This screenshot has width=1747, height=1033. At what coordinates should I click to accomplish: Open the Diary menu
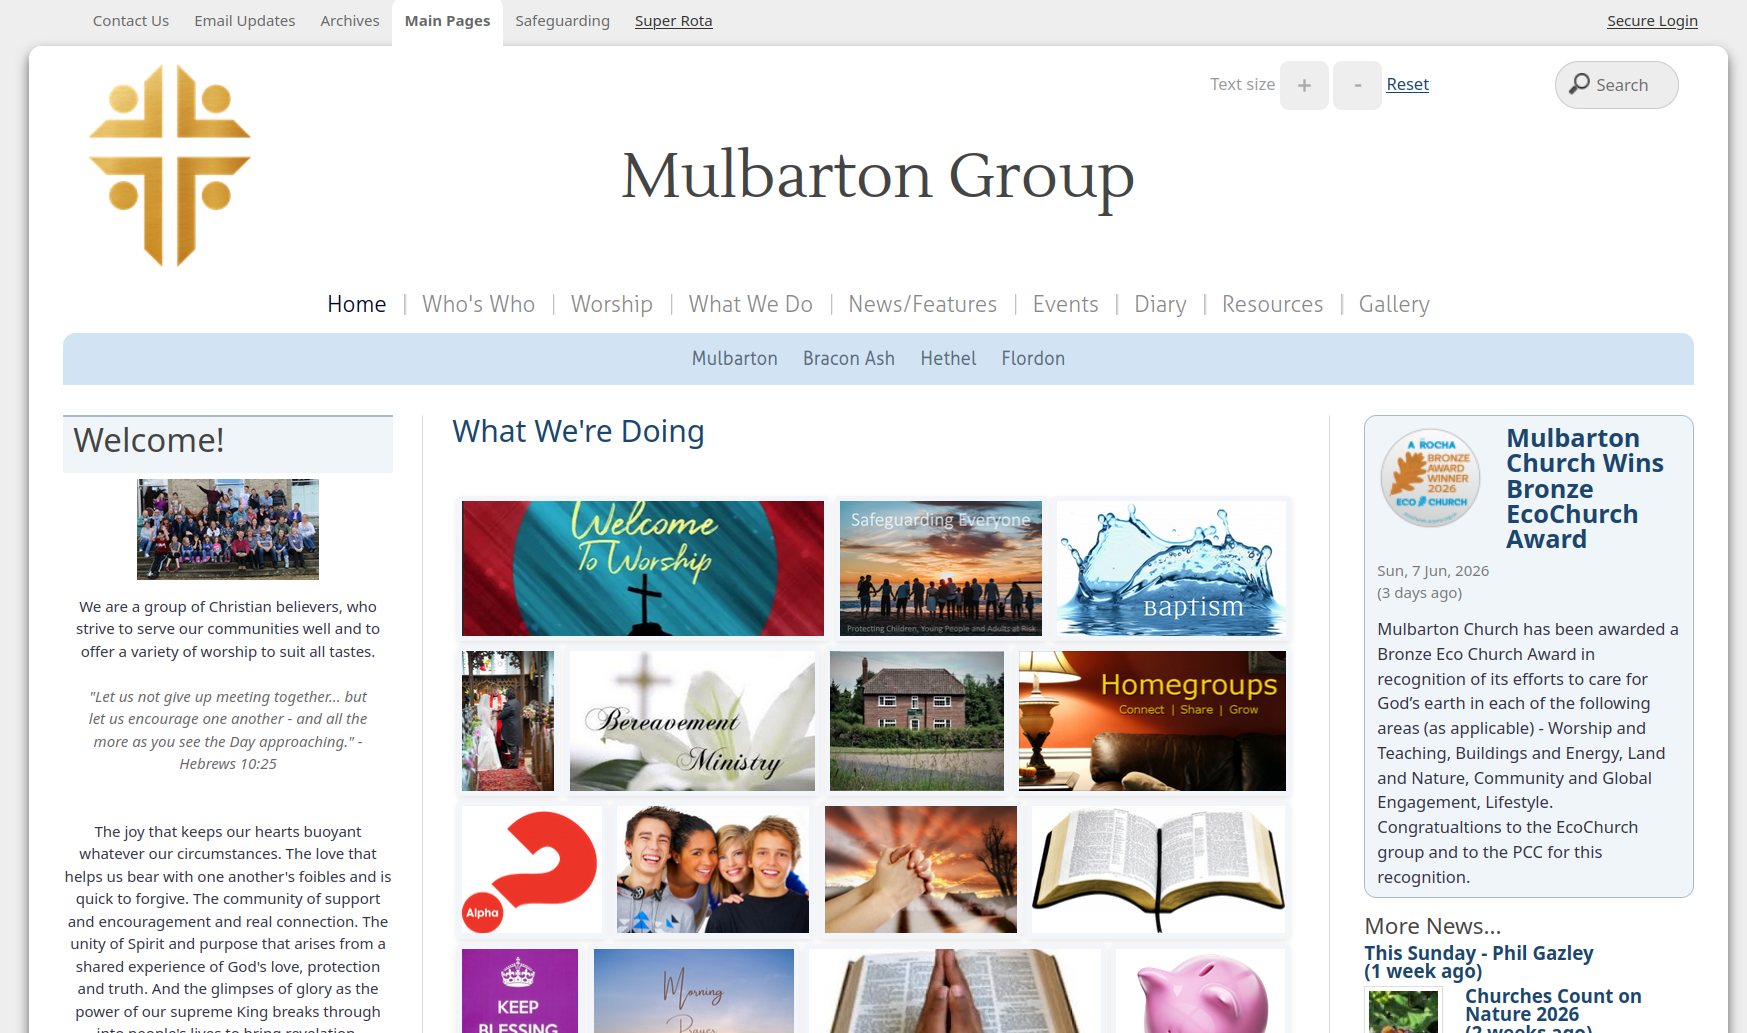1160,304
